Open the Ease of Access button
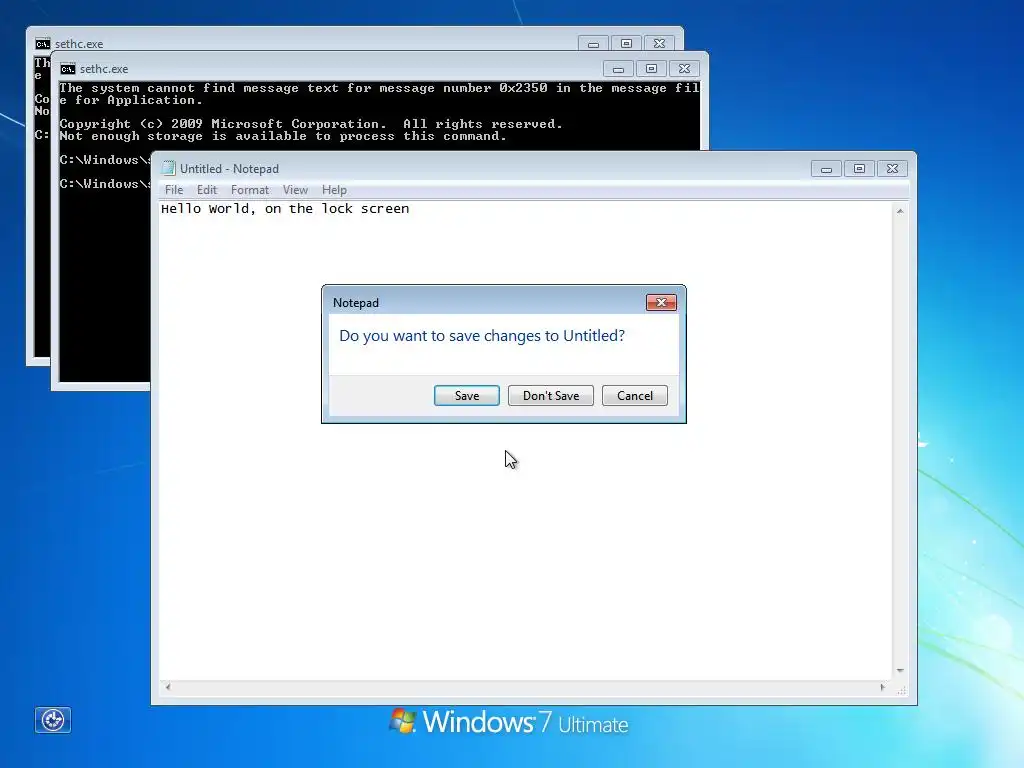This screenshot has width=1024, height=768. [53, 720]
